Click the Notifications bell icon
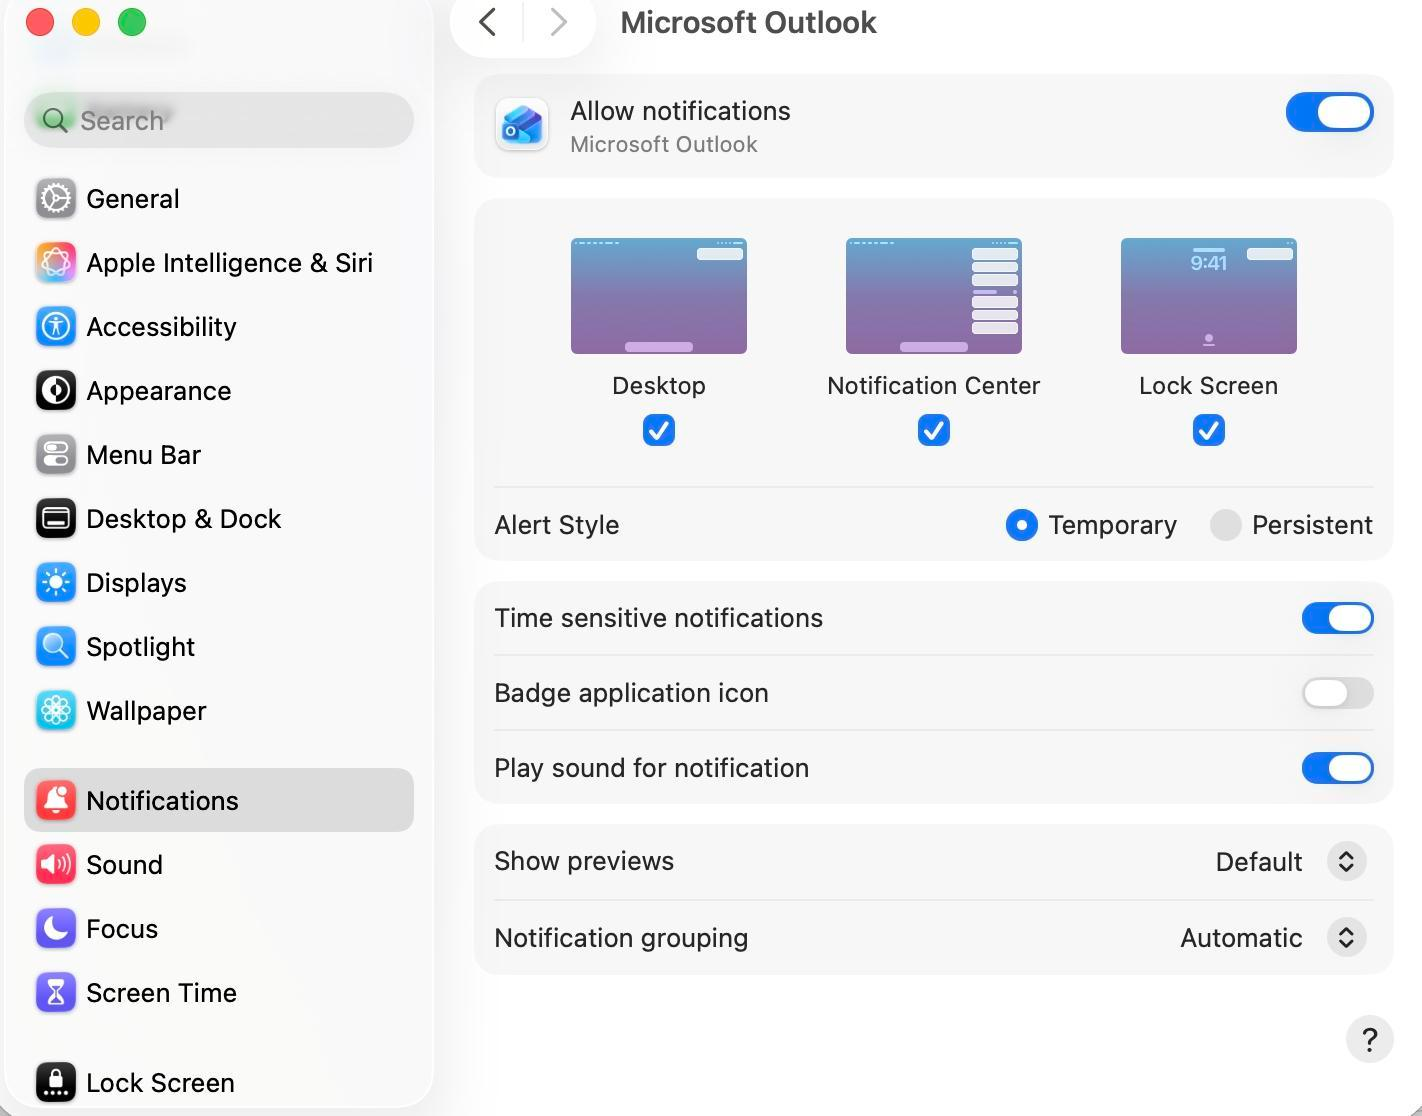 56,801
